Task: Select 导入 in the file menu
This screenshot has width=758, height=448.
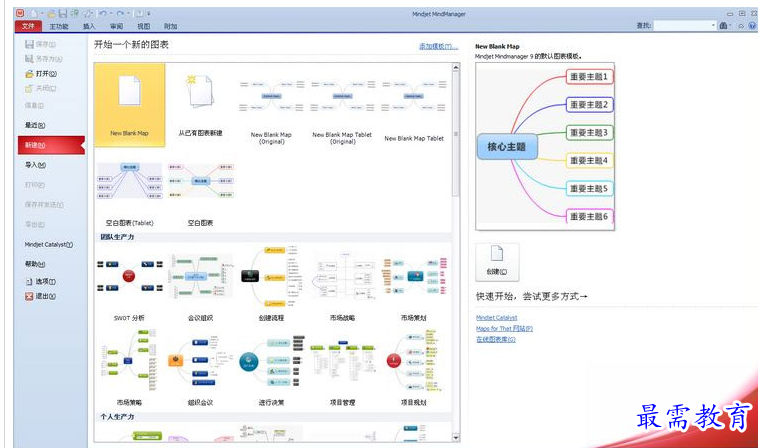Action: tap(35, 165)
